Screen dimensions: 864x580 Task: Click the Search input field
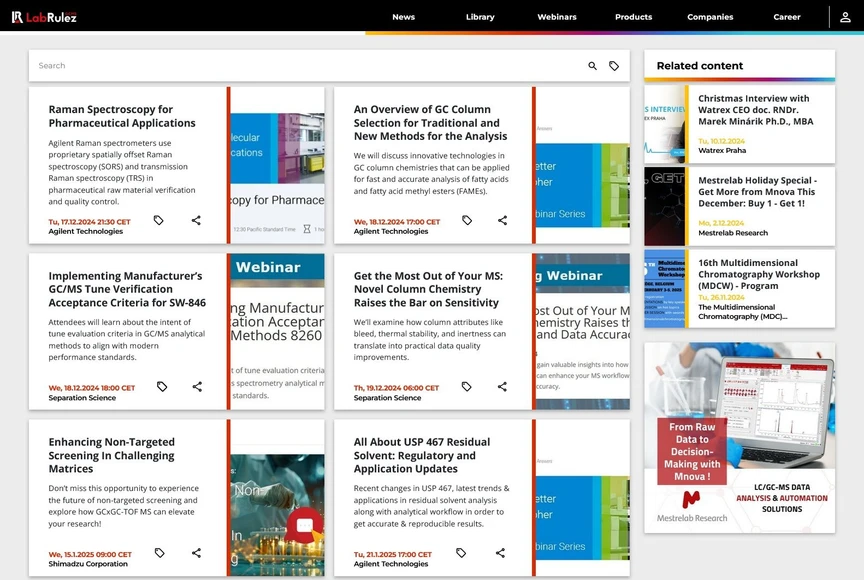pos(309,66)
